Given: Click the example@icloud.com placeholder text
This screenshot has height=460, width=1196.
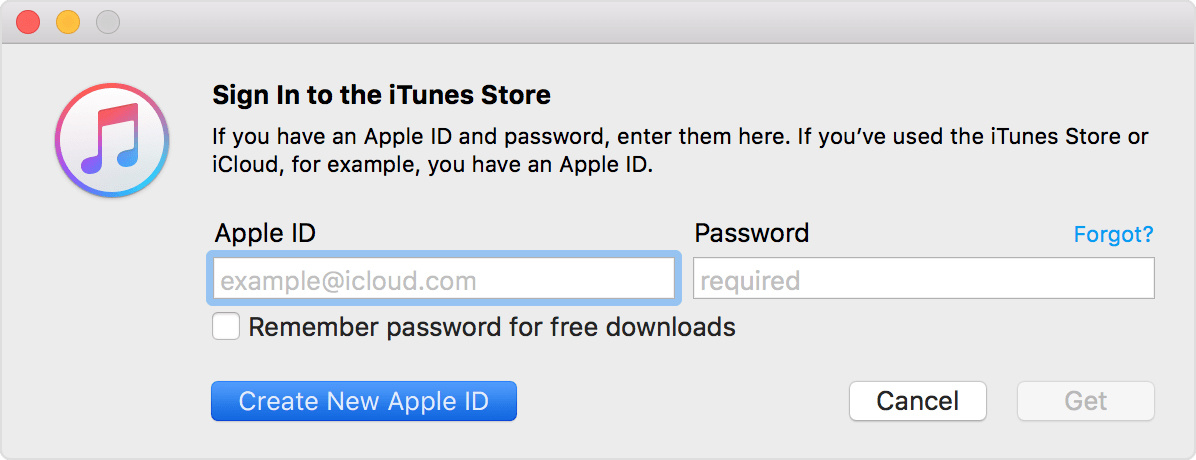Looking at the screenshot, I should [x=349, y=281].
